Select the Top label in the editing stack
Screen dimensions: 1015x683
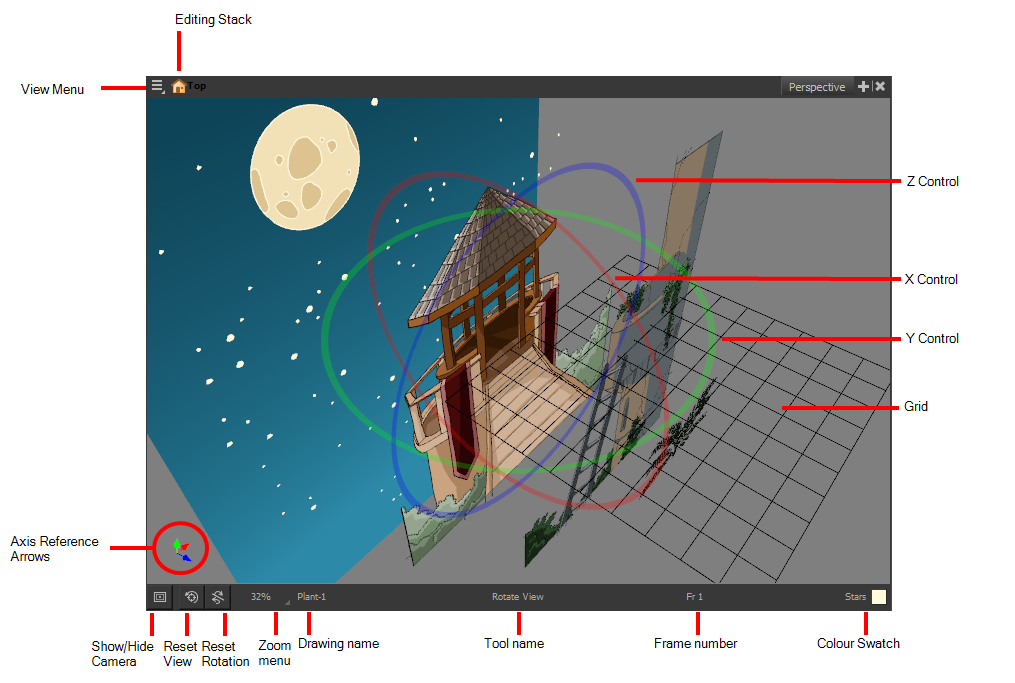[198, 87]
